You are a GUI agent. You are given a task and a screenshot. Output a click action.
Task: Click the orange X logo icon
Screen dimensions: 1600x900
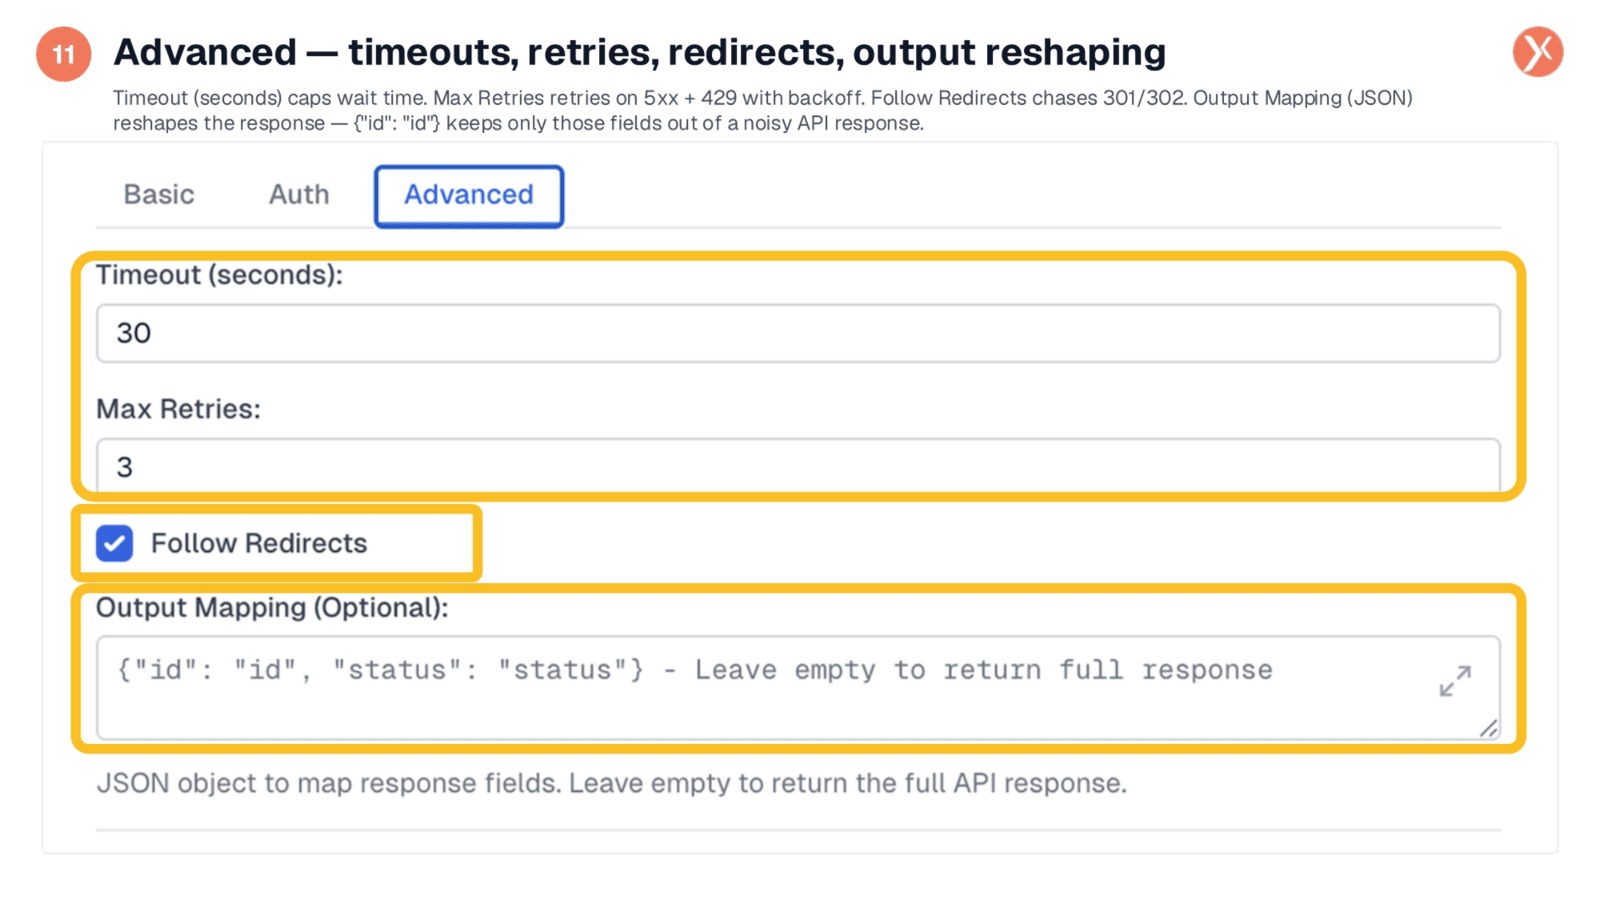(1538, 52)
